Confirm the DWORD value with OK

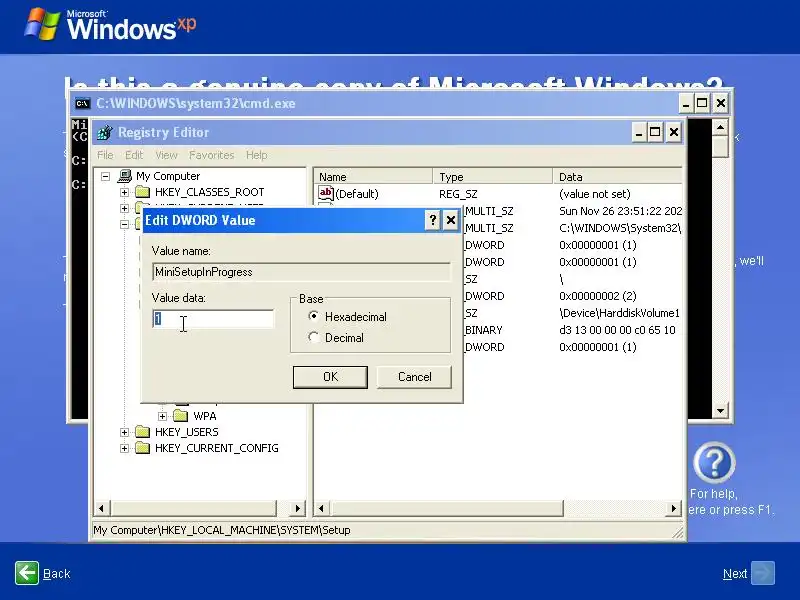(330, 377)
